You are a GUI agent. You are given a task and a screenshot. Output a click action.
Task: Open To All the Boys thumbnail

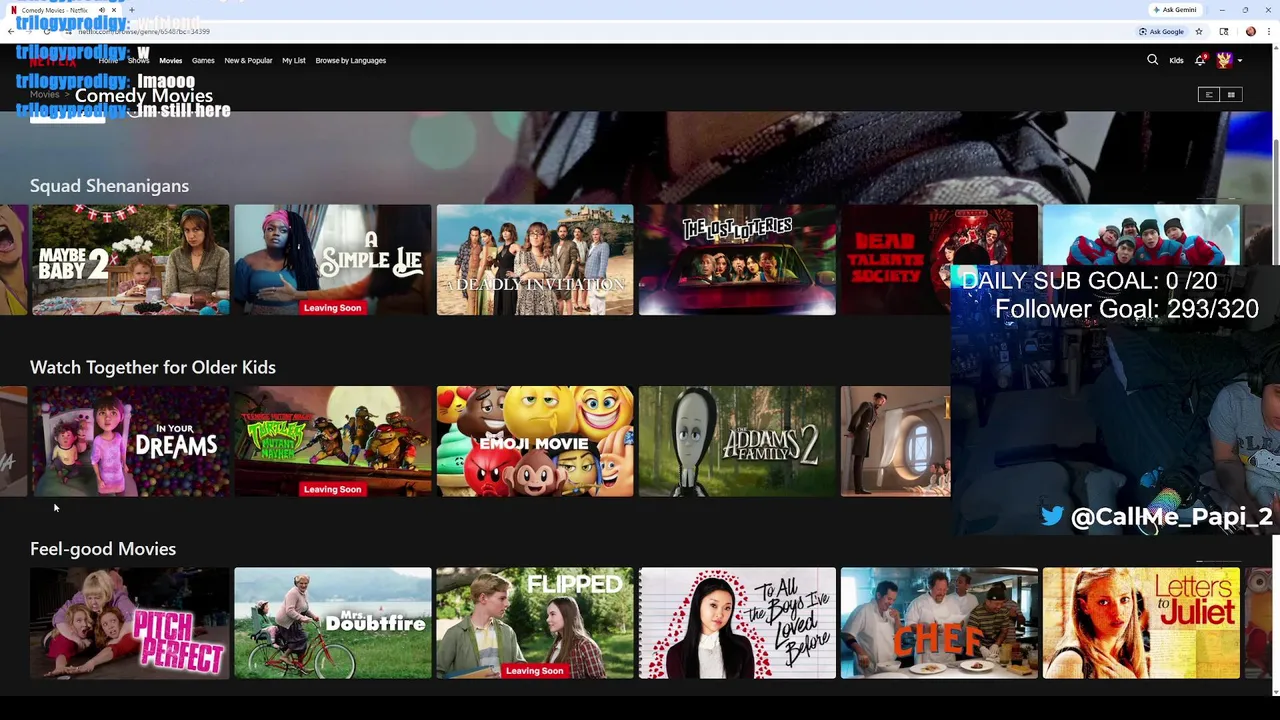click(x=737, y=623)
